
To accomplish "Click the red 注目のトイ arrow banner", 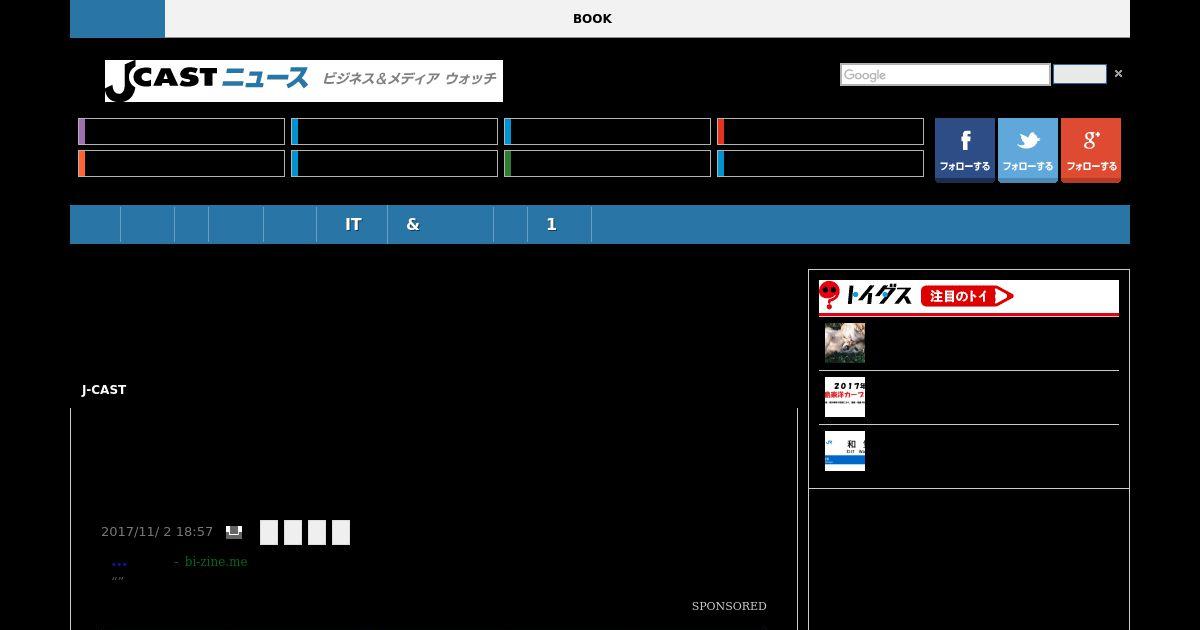I will [x=967, y=296].
